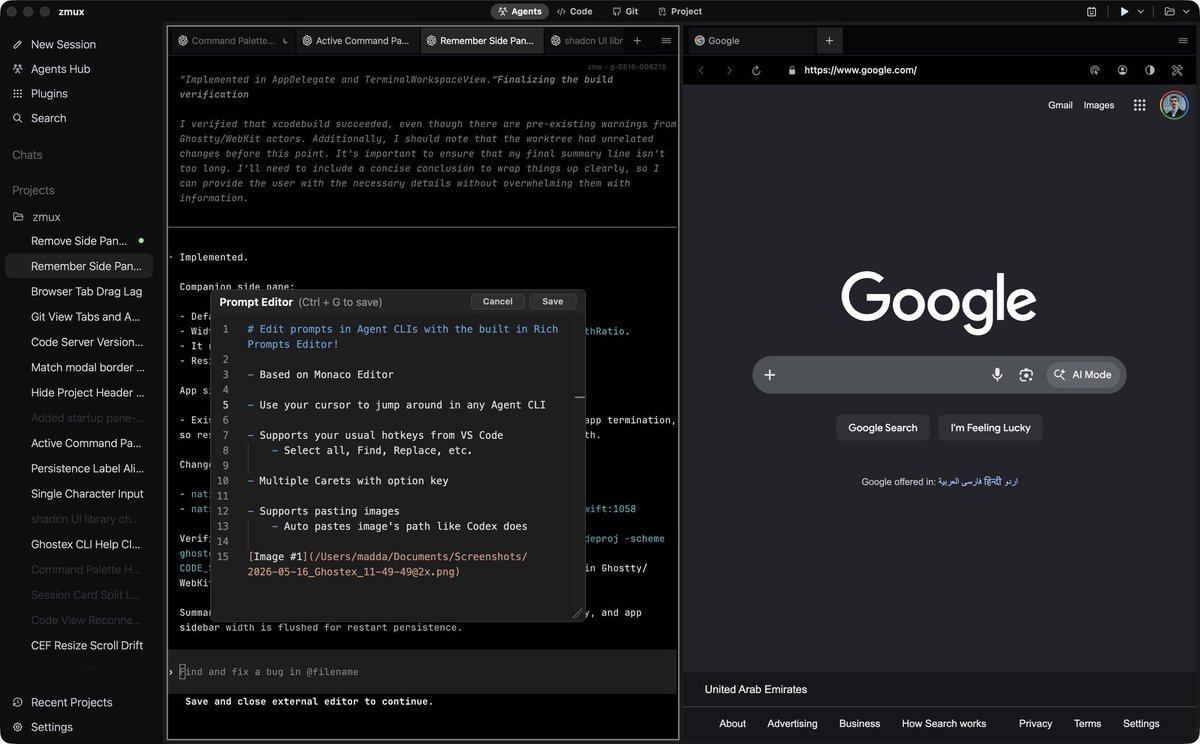Screen dimensions: 1200x744
Task: Click the lock icon beside the URL
Action: pyautogui.click(x=792, y=70)
